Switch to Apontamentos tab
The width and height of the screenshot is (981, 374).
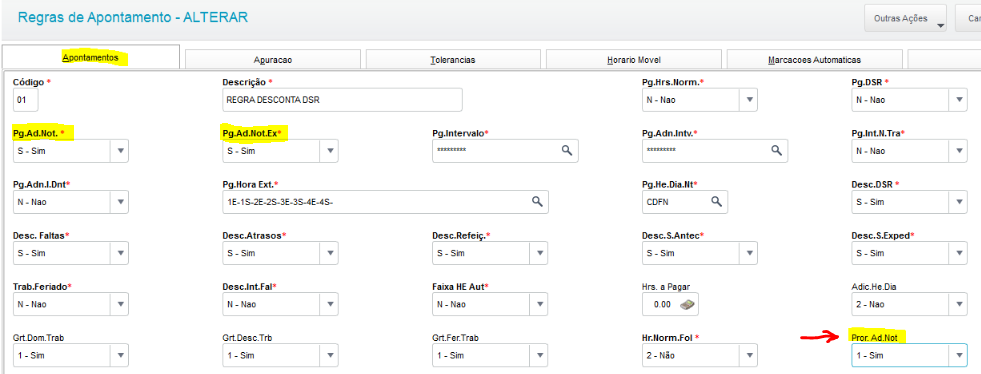coord(91,58)
